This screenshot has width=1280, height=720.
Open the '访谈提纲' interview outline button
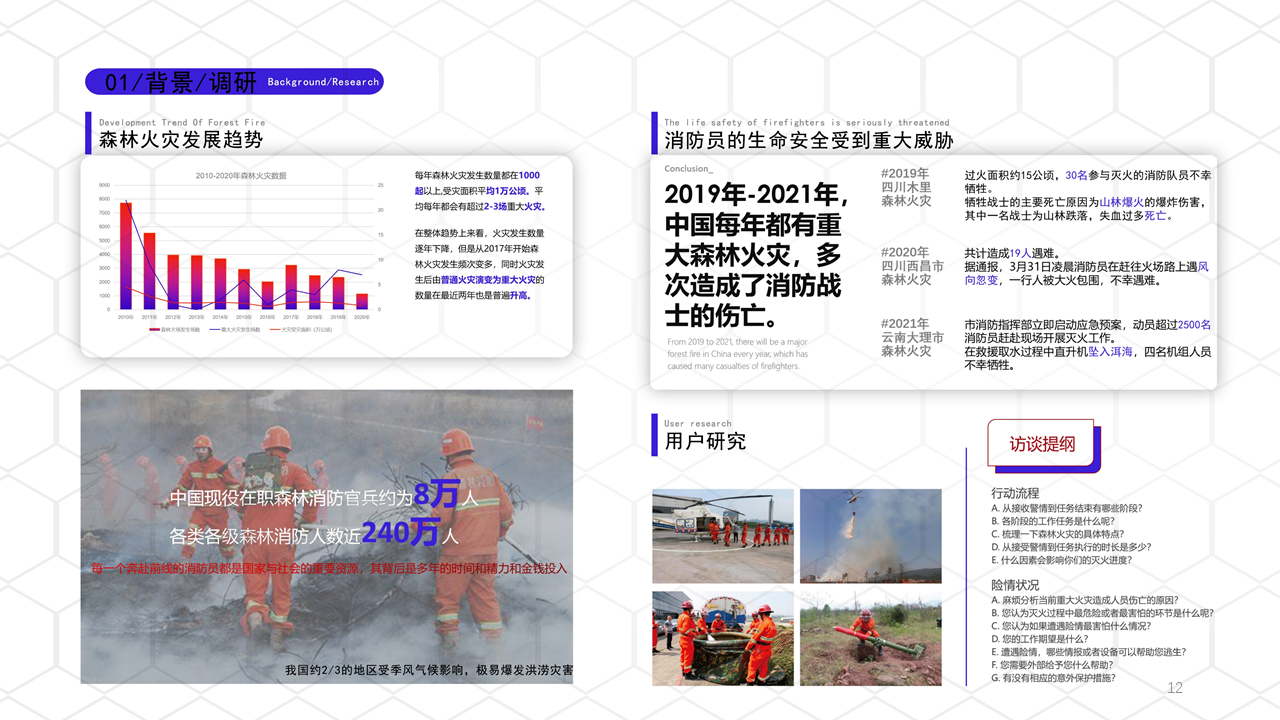[x=1043, y=443]
